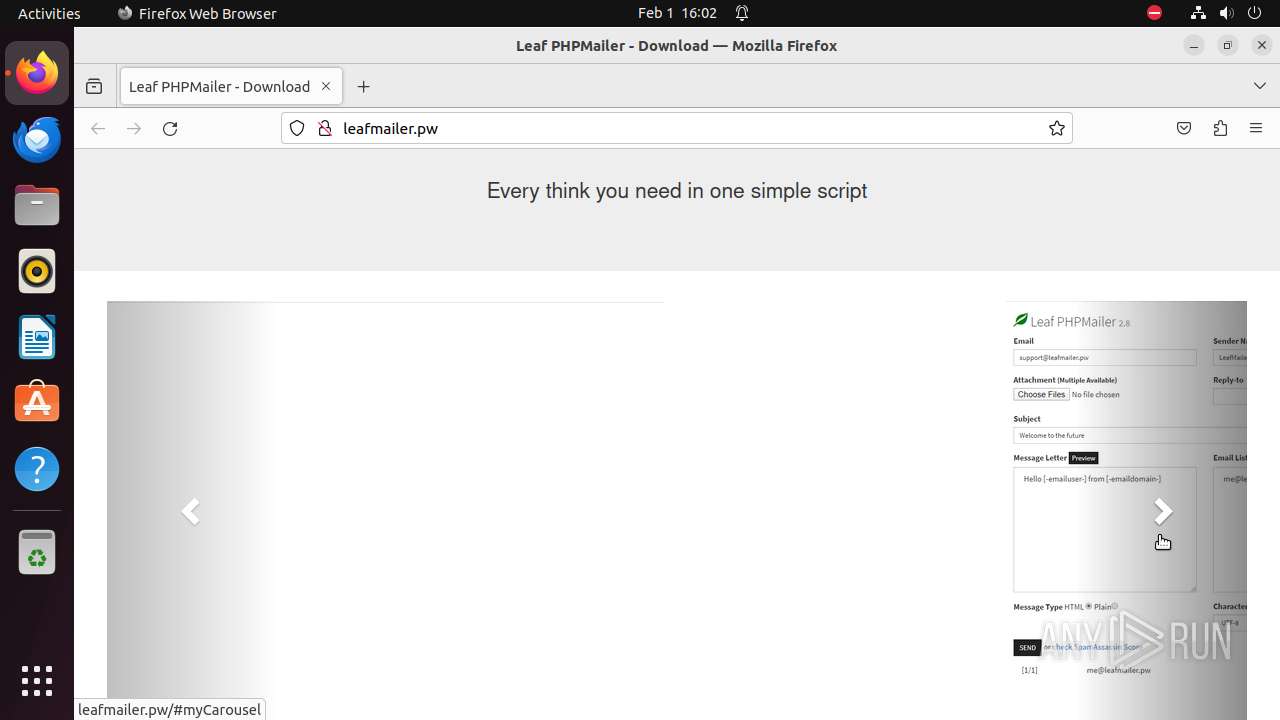Viewport: 1280px width, 720px height.
Task: Show previous carousel slide
Action: (191, 511)
